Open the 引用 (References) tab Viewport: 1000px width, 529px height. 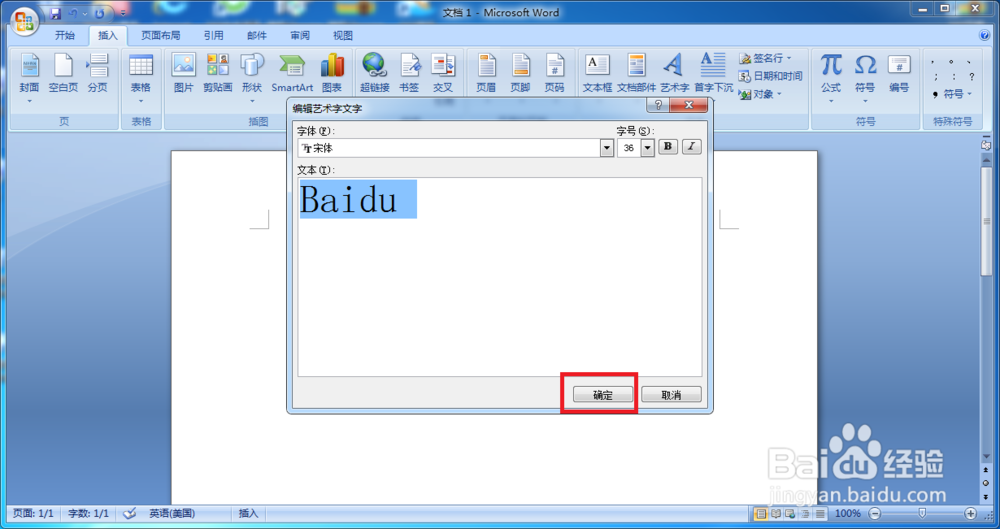coord(214,36)
